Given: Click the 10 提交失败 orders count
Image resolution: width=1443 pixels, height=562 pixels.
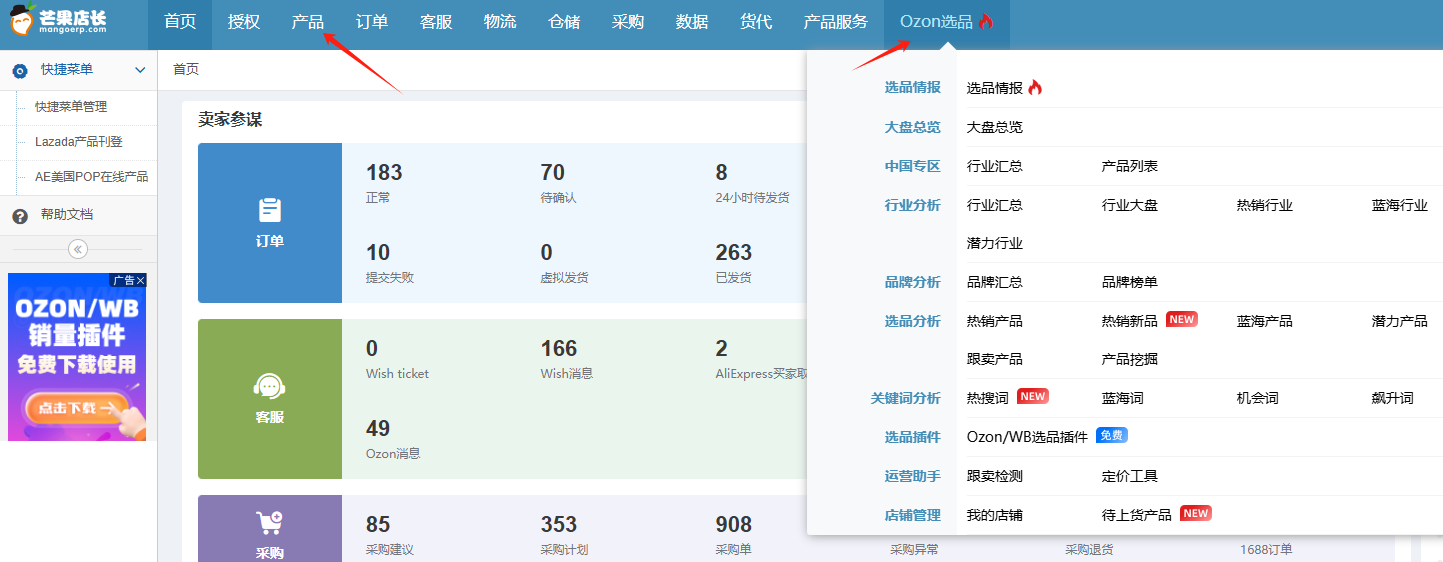Looking at the screenshot, I should tap(378, 252).
